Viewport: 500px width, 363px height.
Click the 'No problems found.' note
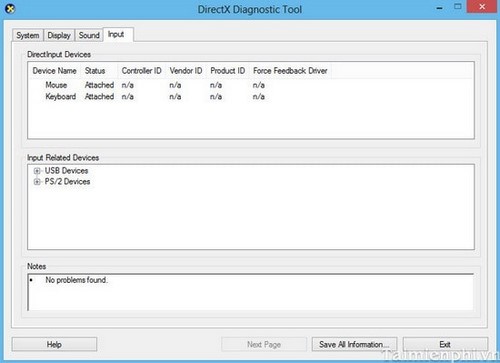tap(76, 280)
